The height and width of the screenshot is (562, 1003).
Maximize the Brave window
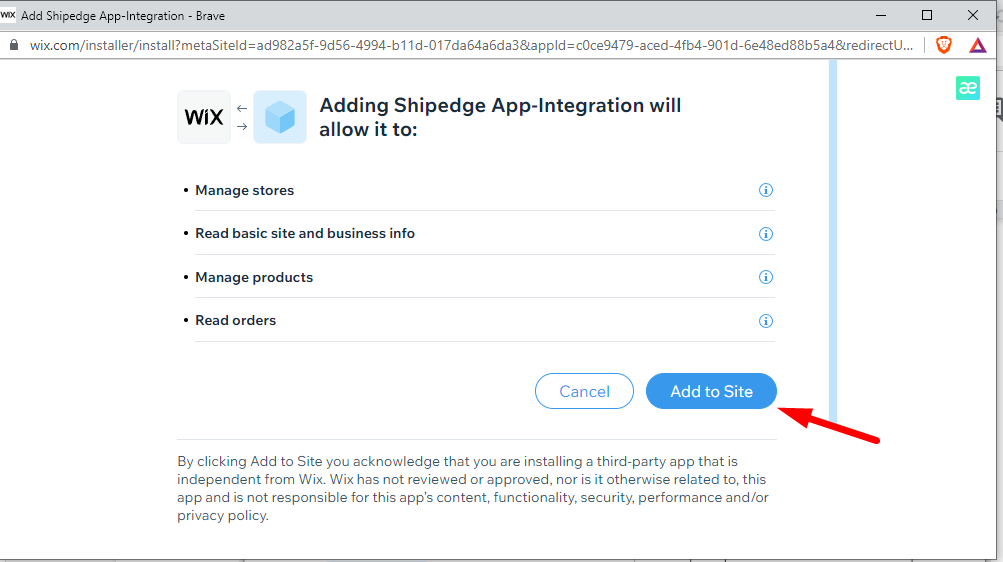927,15
